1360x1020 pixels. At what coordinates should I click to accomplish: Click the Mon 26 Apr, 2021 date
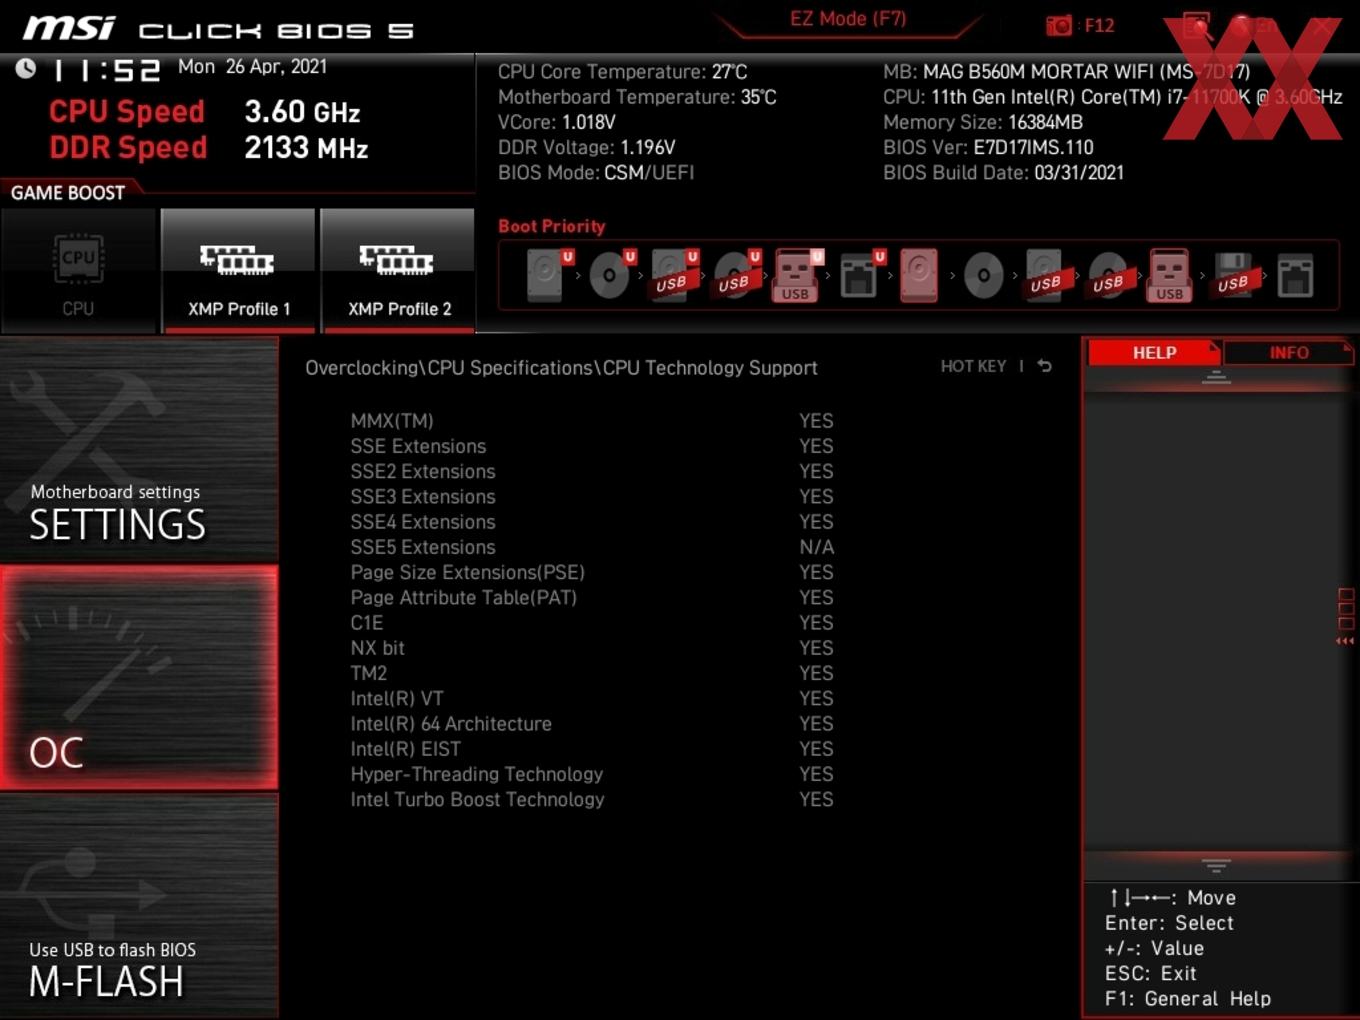tap(252, 66)
